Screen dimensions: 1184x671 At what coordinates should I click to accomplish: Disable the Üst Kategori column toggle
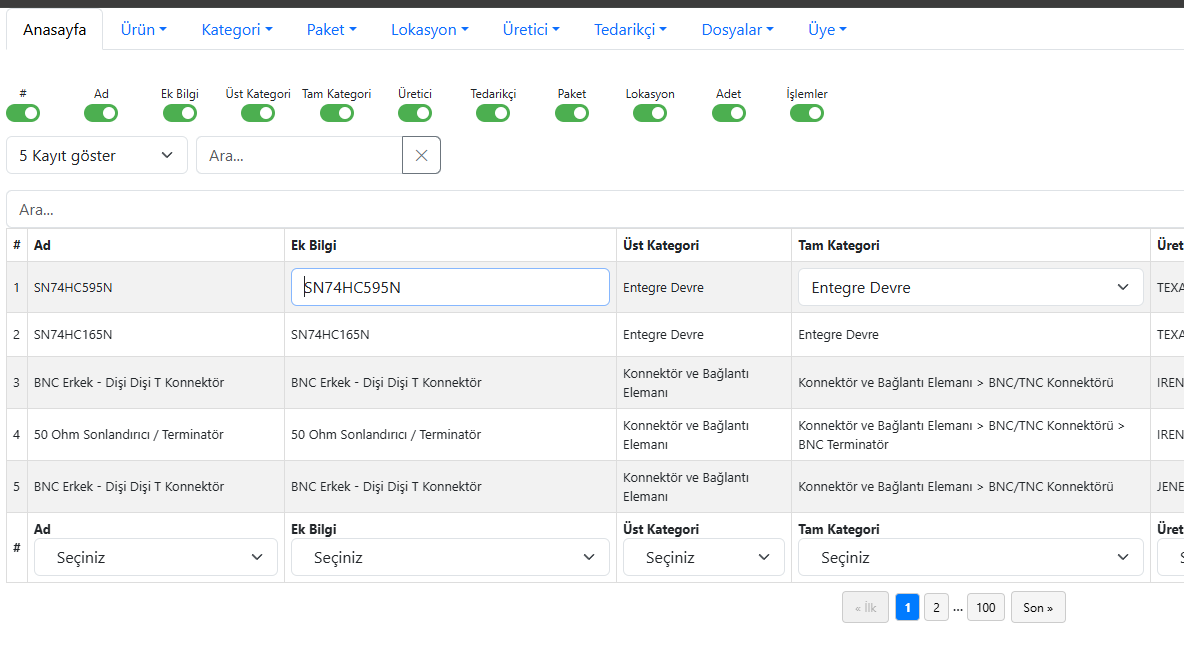[x=258, y=113]
